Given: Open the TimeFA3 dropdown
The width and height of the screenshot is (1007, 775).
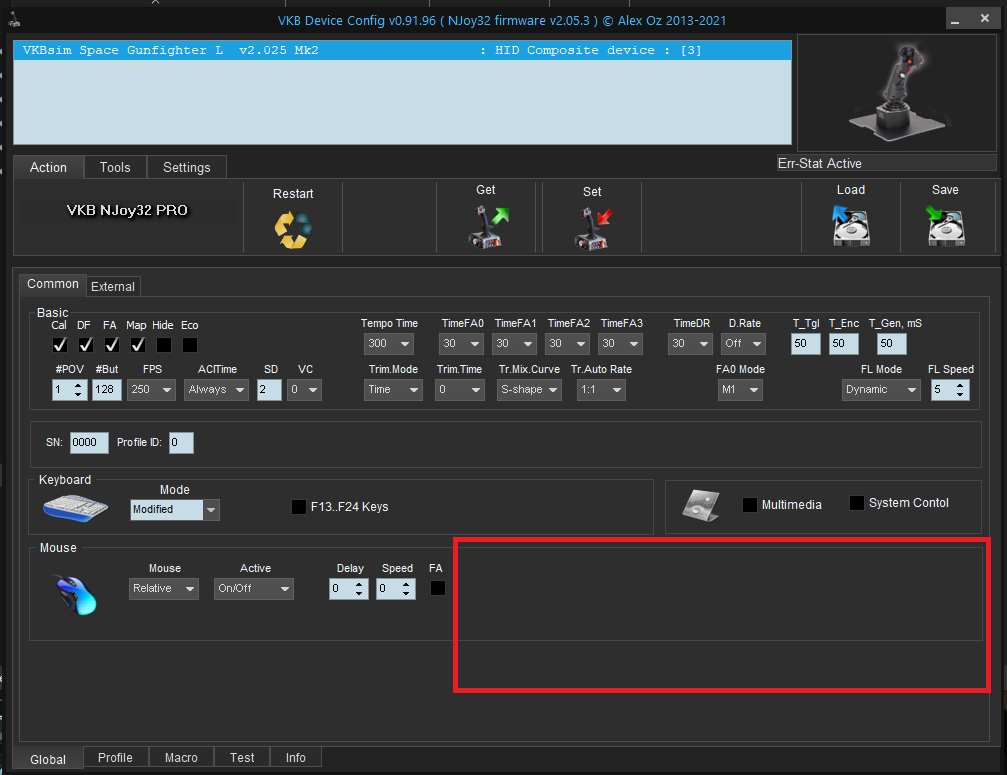Looking at the screenshot, I should pyautogui.click(x=620, y=344).
